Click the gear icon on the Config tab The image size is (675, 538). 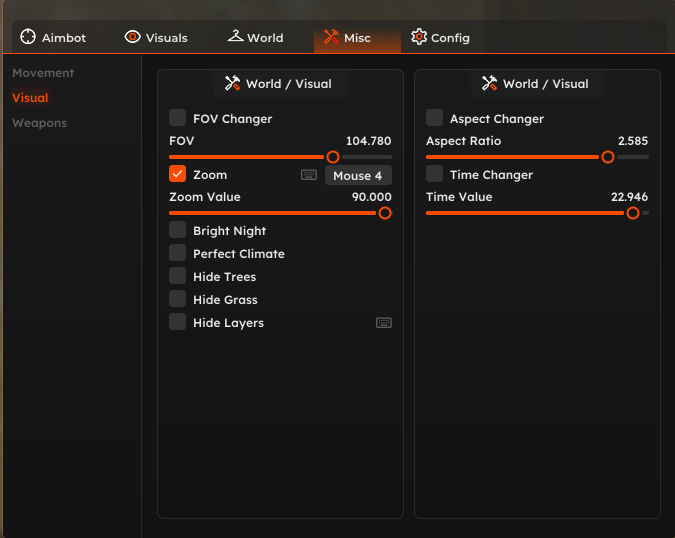point(419,37)
